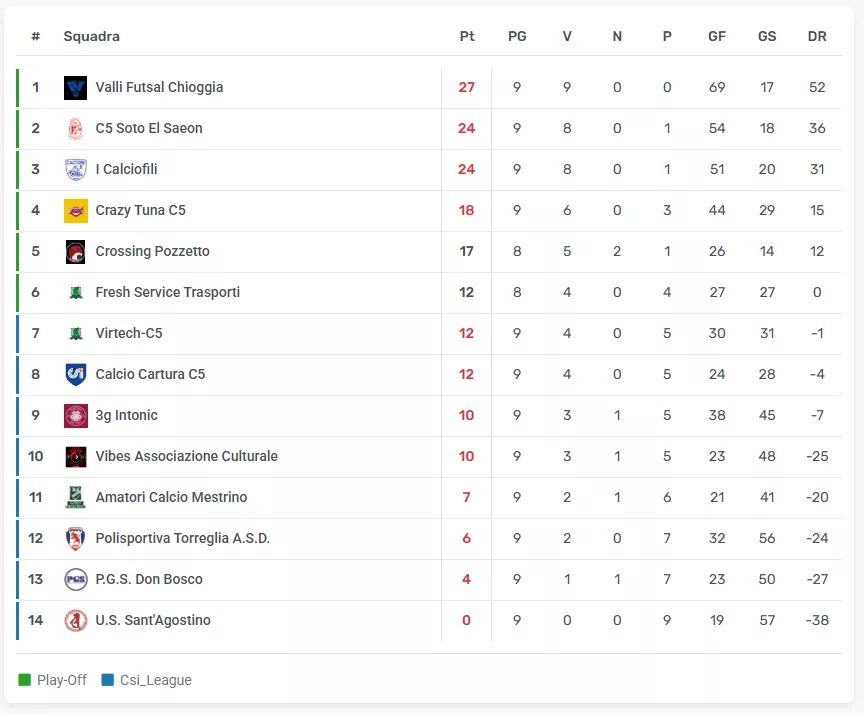Click the U.S. Sant'Agostino team logo
Viewport: 864px width, 715px height.
[76, 621]
